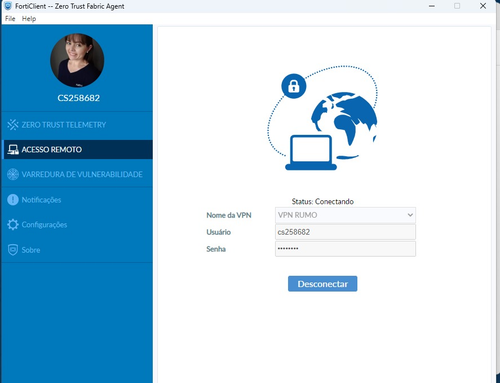Open VARREDURA DE VULNERABILIDADE section
Viewport: 500px width, 383px height.
tap(77, 174)
